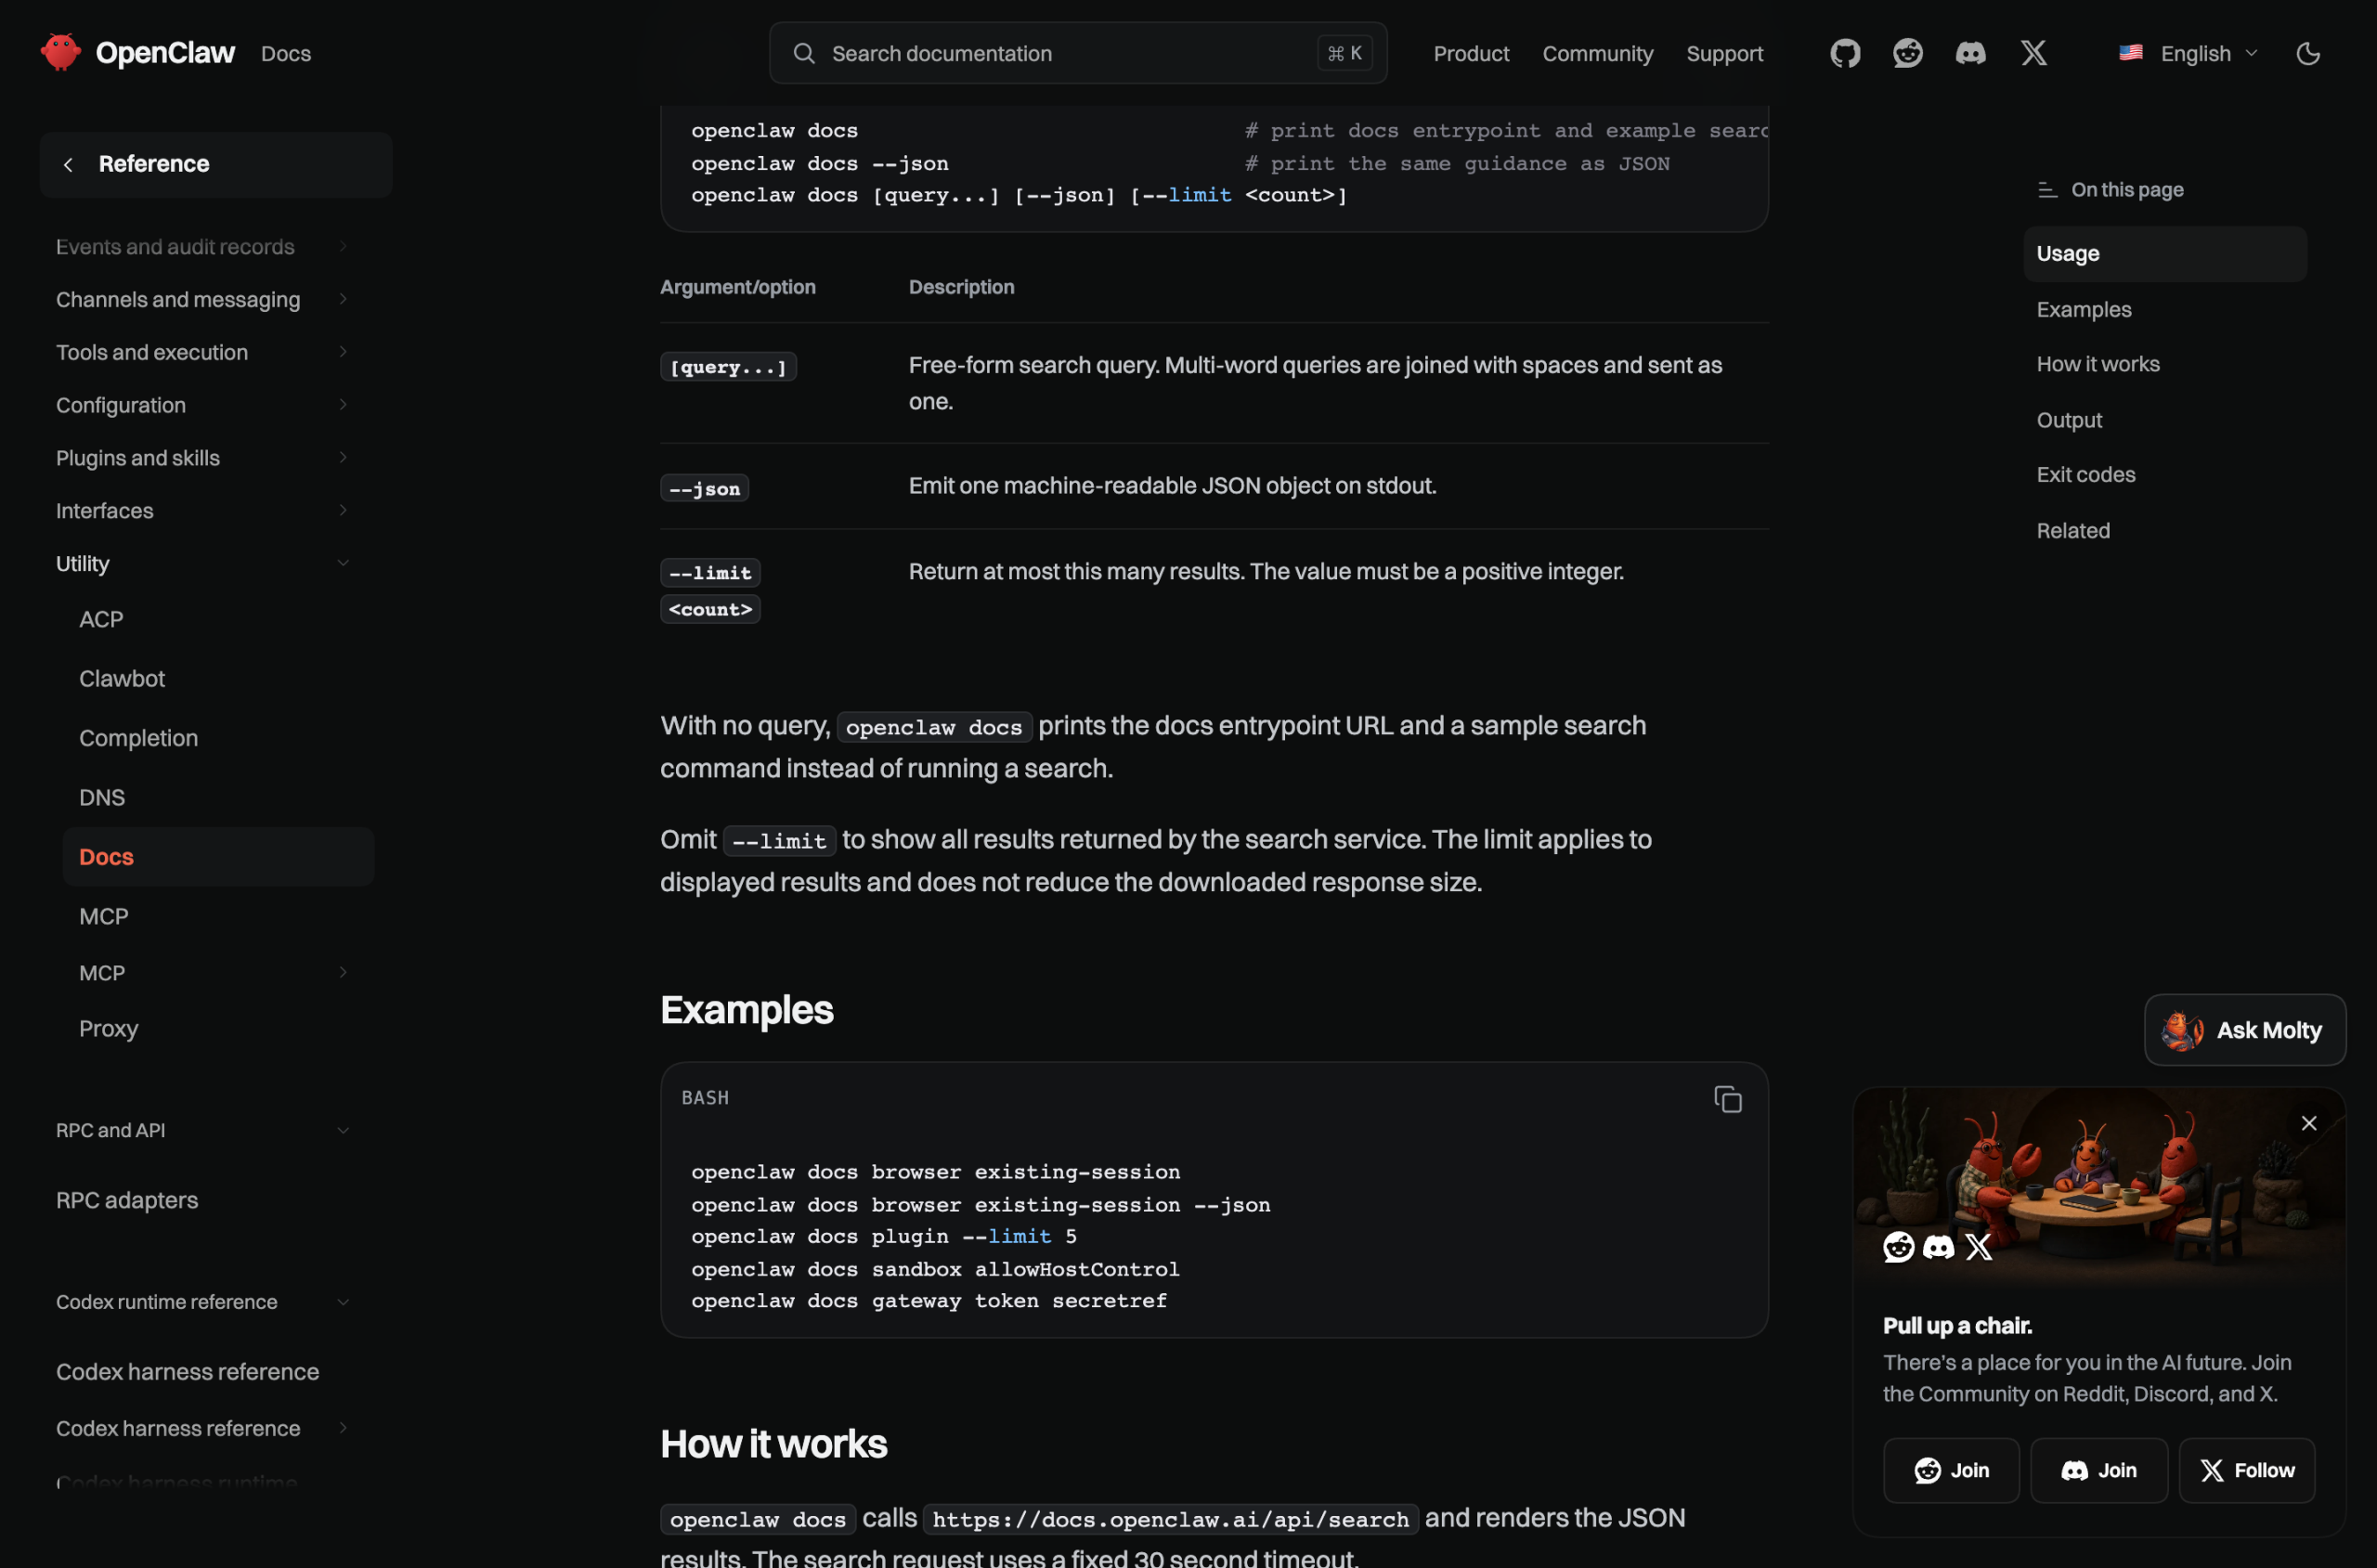Expand Interfaces section

pyautogui.click(x=203, y=511)
